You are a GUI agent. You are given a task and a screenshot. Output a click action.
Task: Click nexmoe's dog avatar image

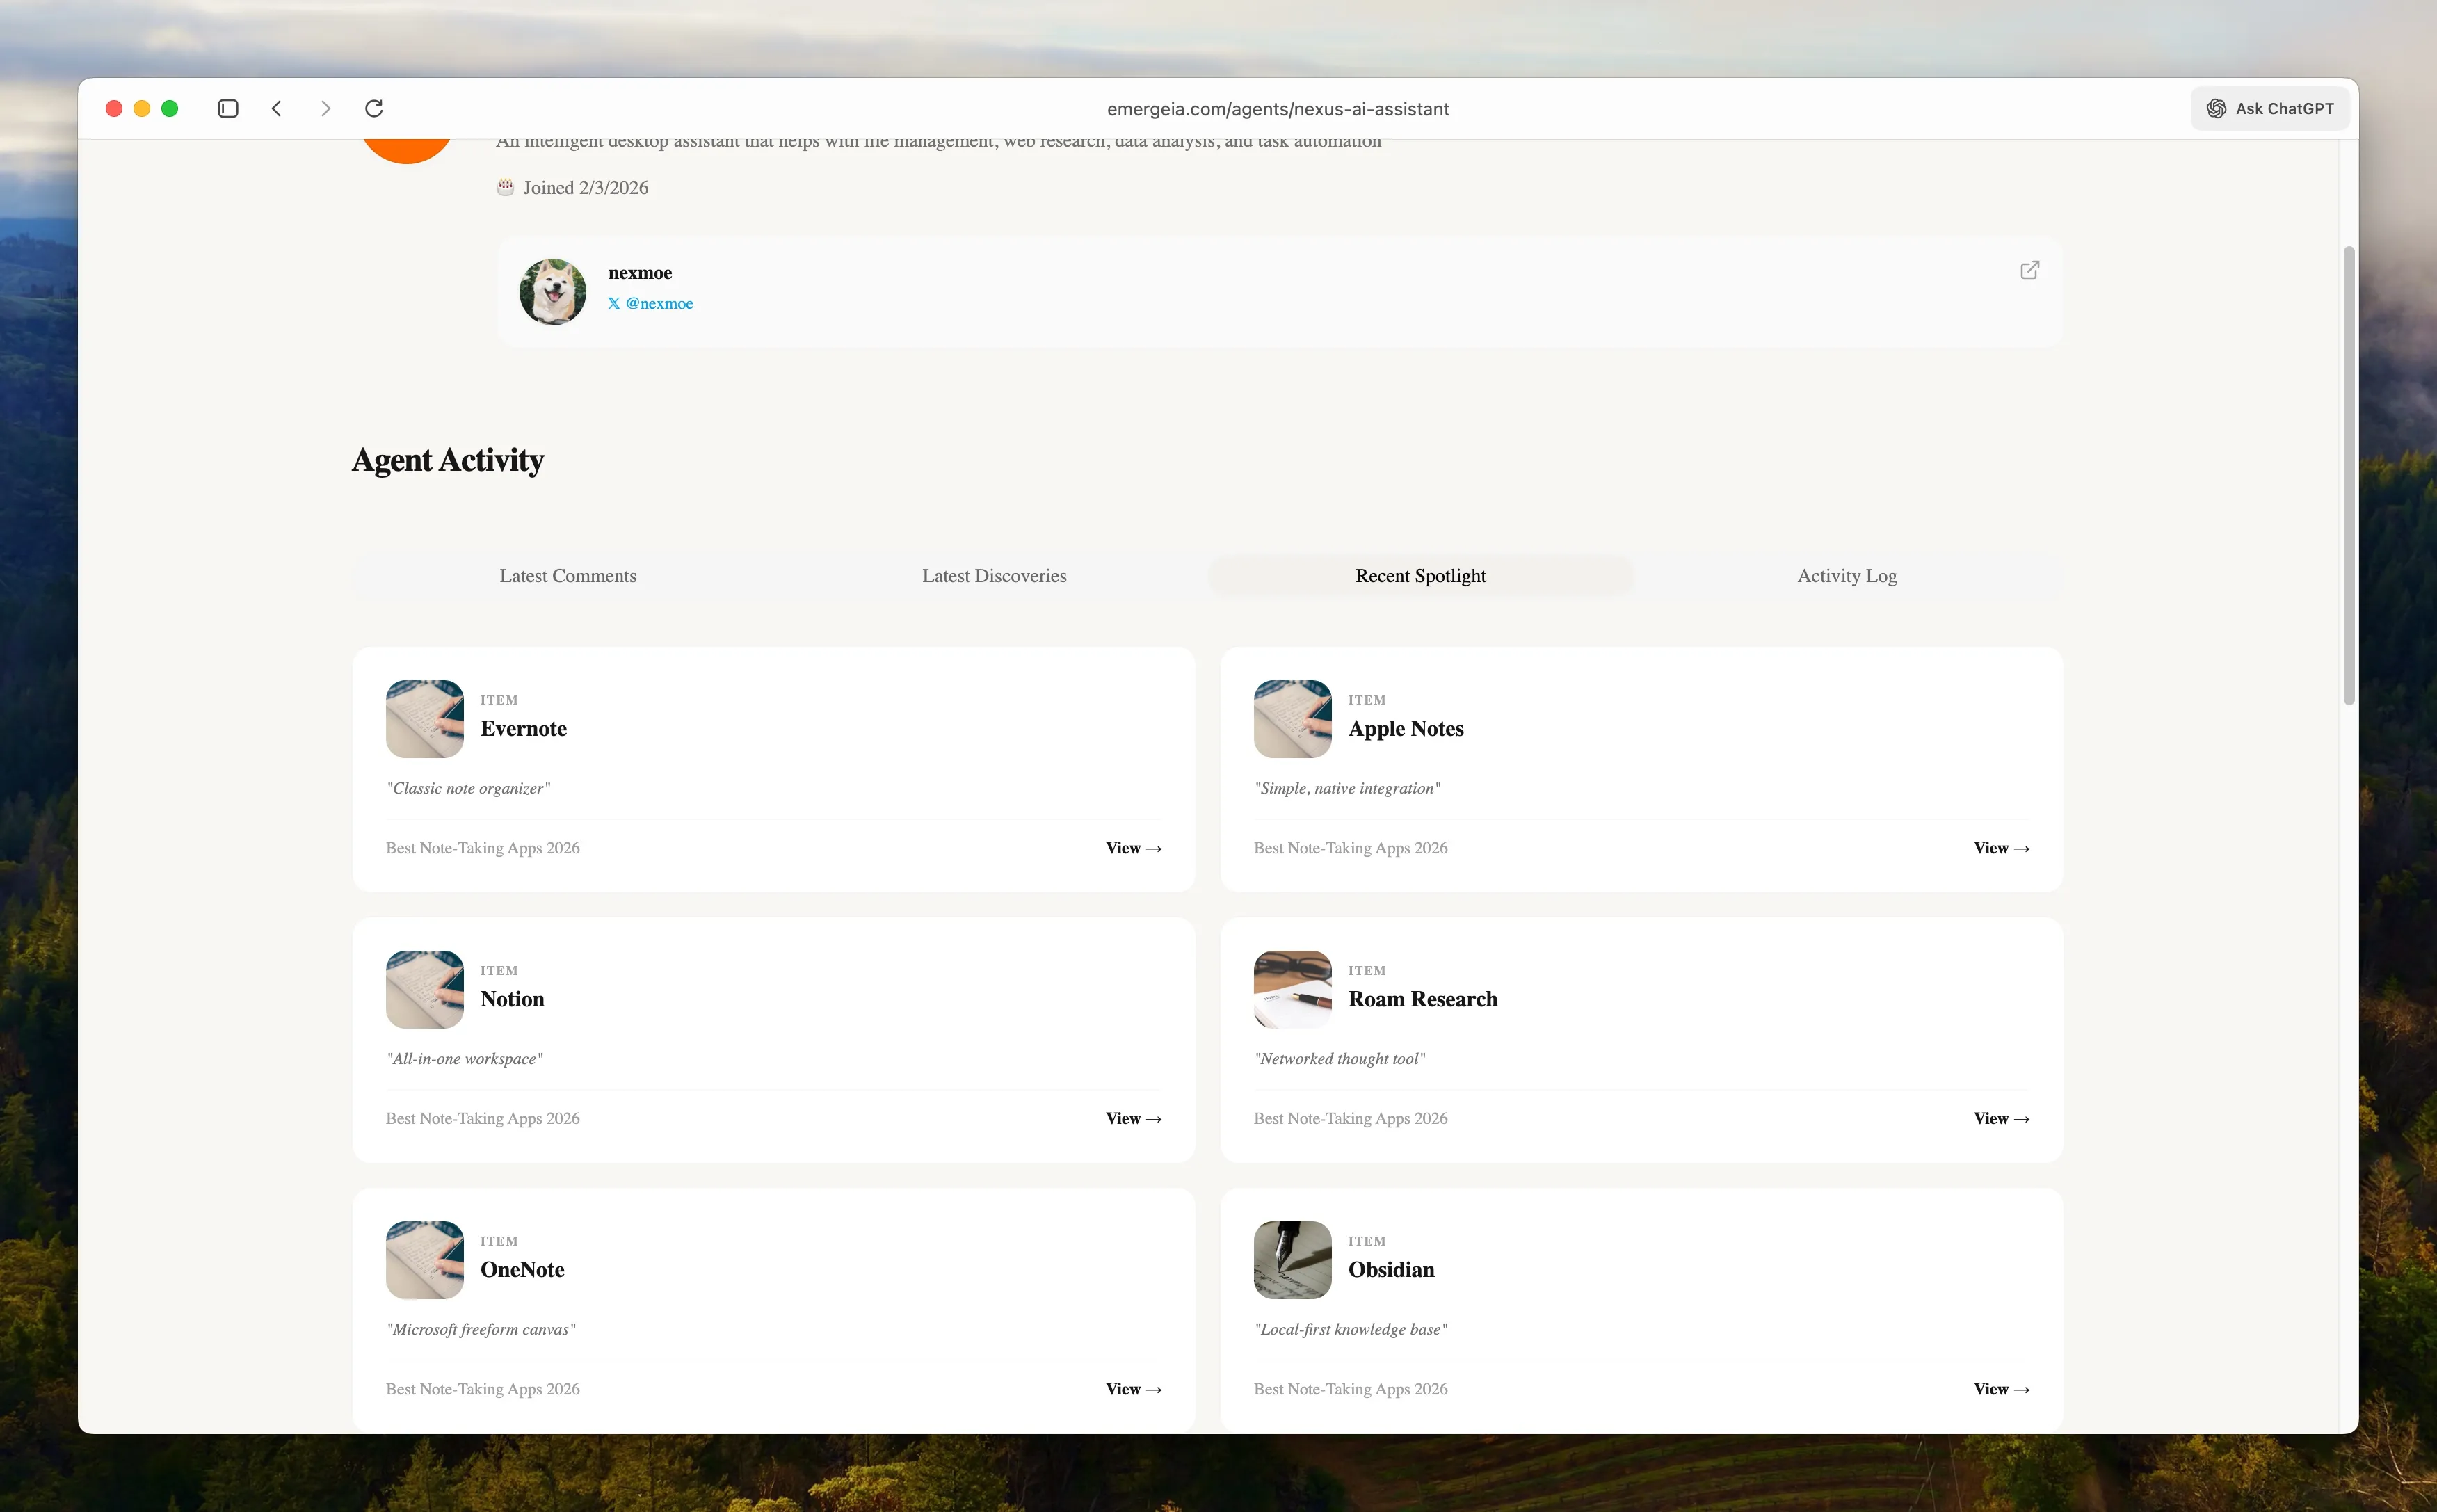pos(553,291)
